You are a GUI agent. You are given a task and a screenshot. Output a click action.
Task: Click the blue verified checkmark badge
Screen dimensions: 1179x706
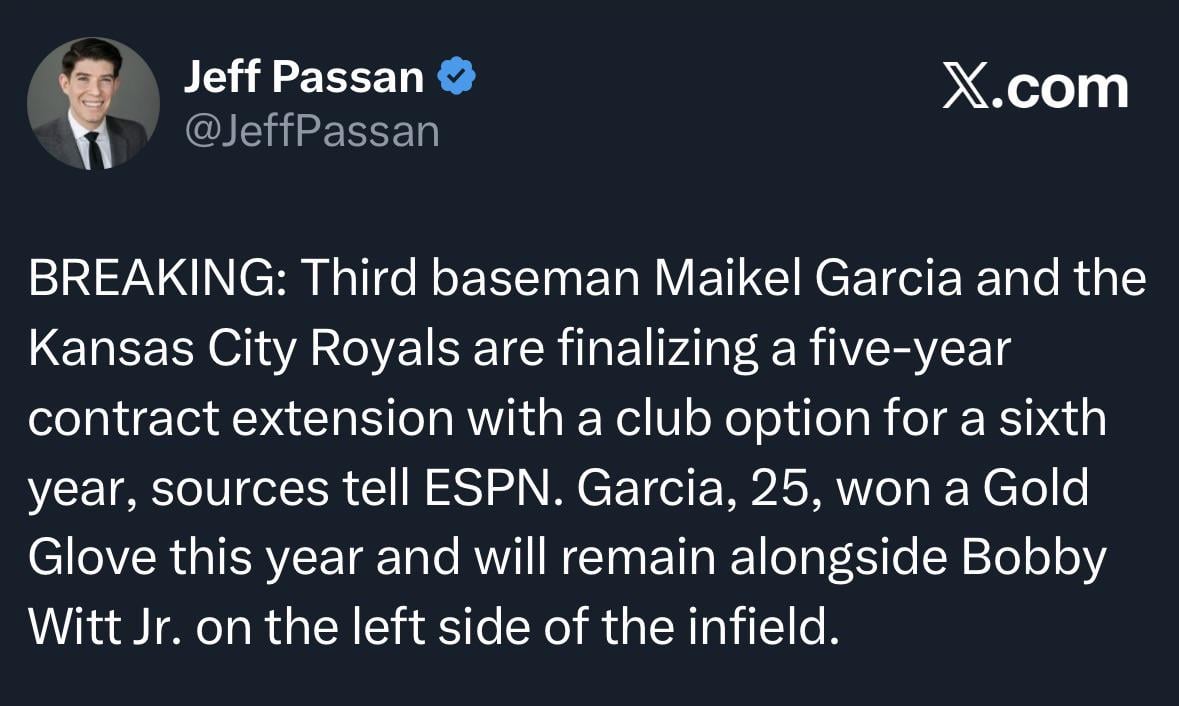[456, 77]
